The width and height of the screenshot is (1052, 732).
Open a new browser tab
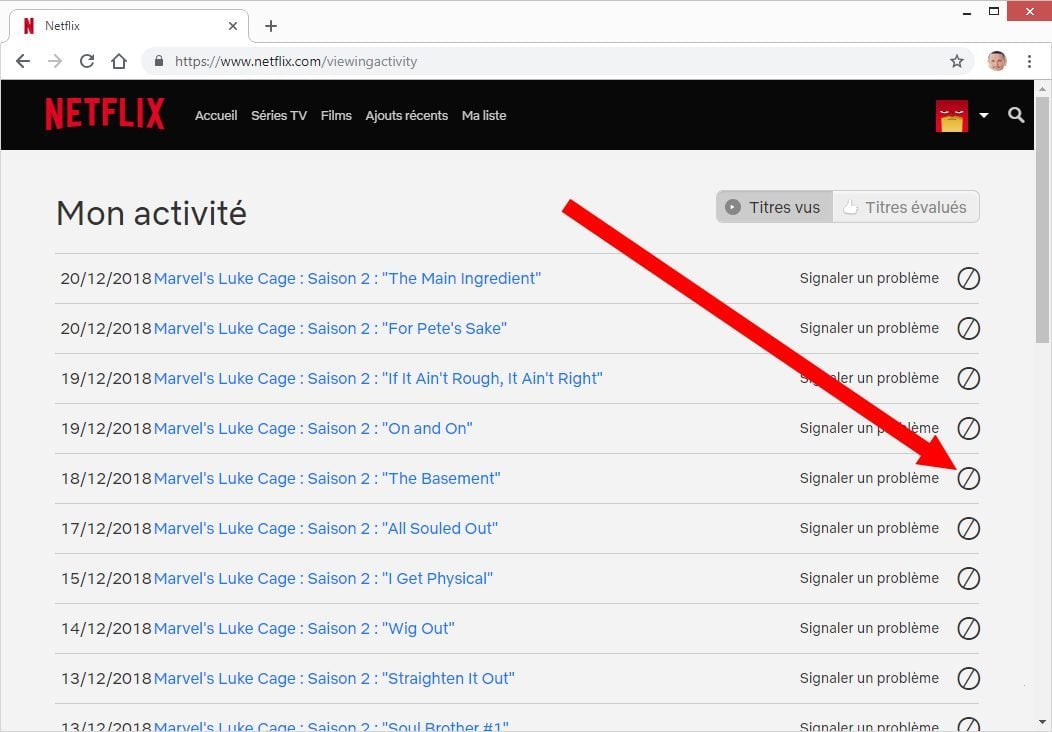270,25
